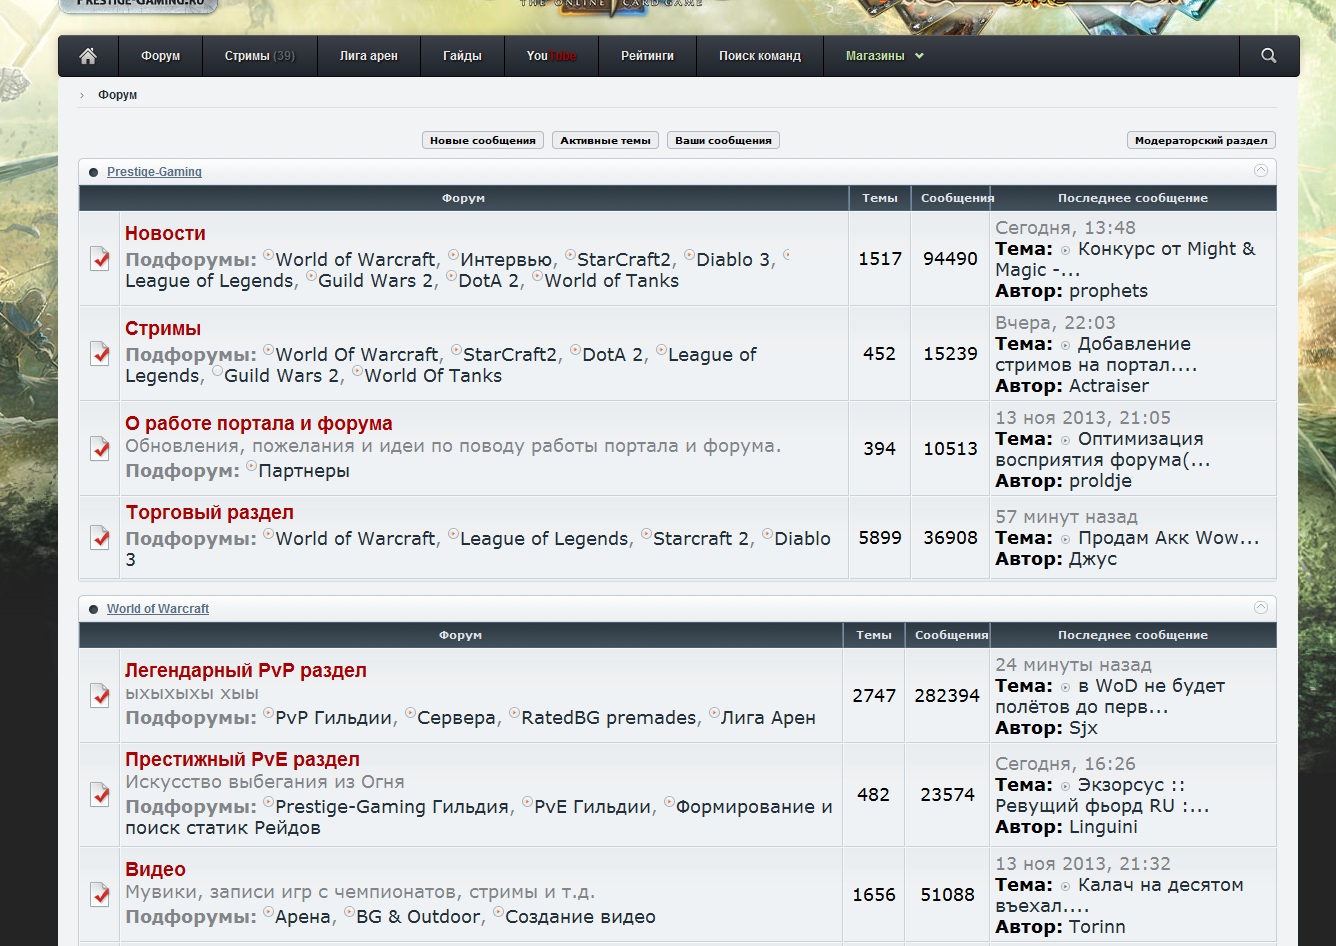Click the Ваши сообщения button
Image resolution: width=1336 pixels, height=946 pixels.
tap(723, 141)
